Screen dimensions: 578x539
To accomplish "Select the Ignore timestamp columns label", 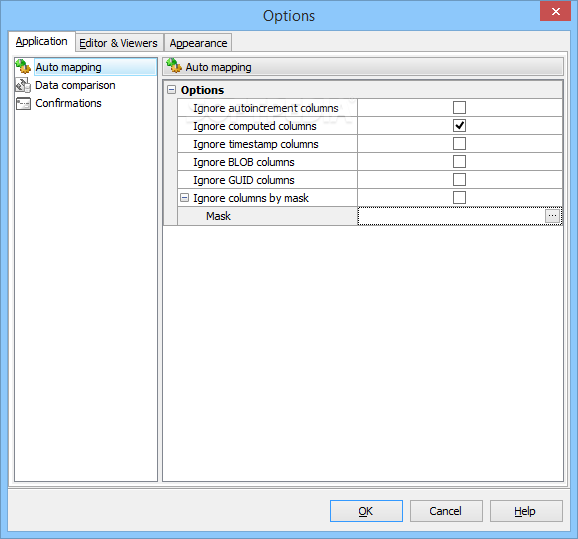I will click(x=256, y=144).
